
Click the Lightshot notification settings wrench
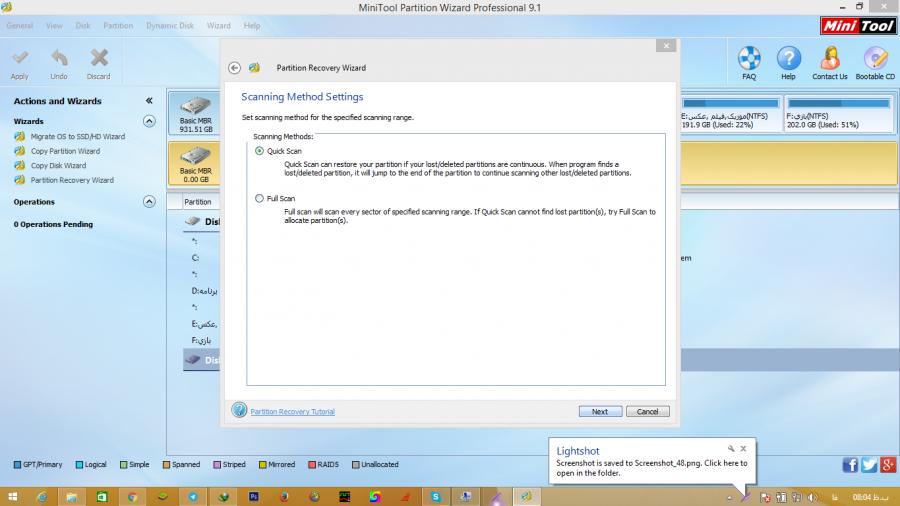(731, 449)
